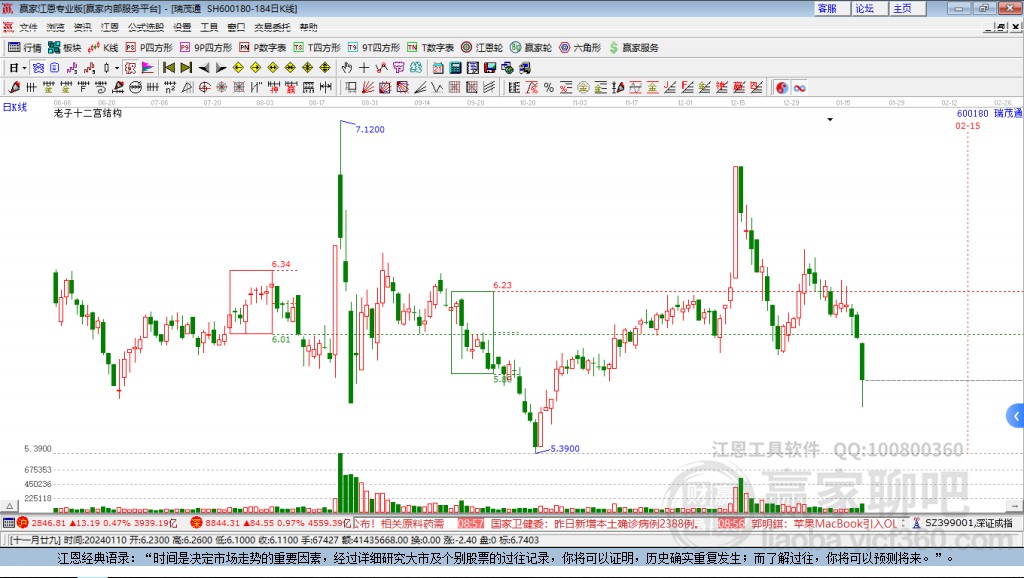1024x578 pixels.
Task: Open the 公式选股 menu
Action: tap(146, 27)
